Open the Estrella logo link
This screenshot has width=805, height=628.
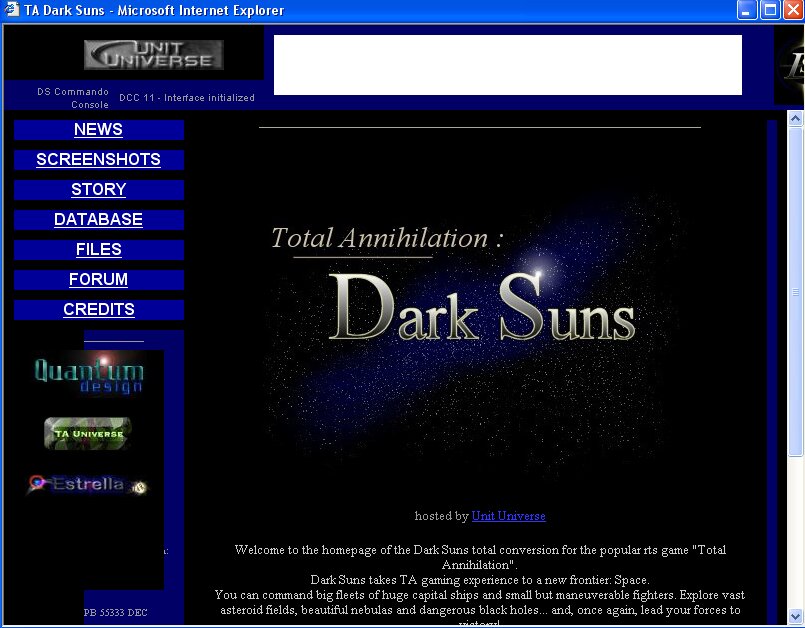click(87, 484)
